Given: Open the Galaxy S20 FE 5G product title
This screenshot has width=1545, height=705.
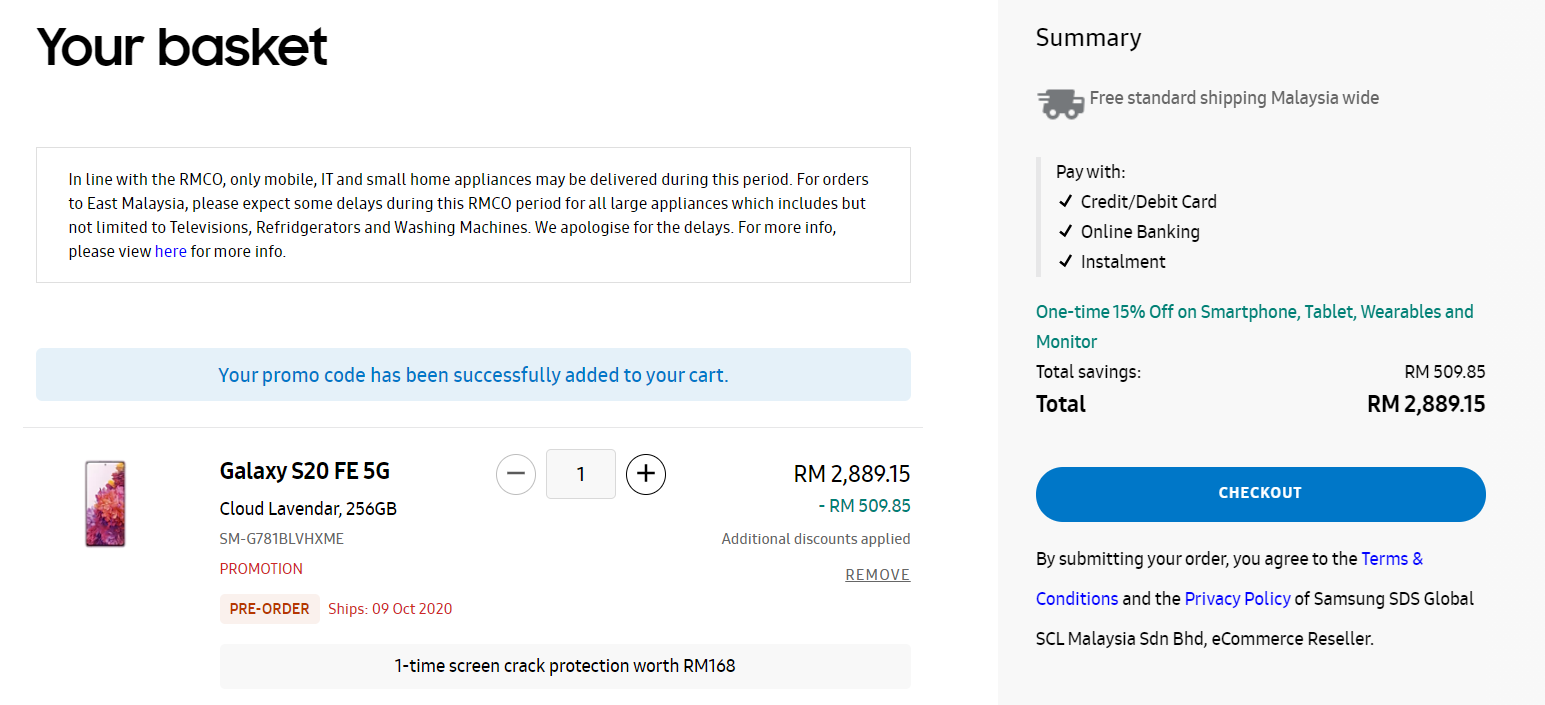Looking at the screenshot, I should click(304, 471).
